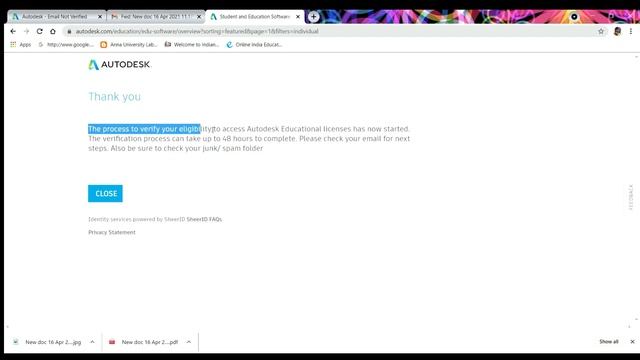Click the Thank you heading

[115, 97]
